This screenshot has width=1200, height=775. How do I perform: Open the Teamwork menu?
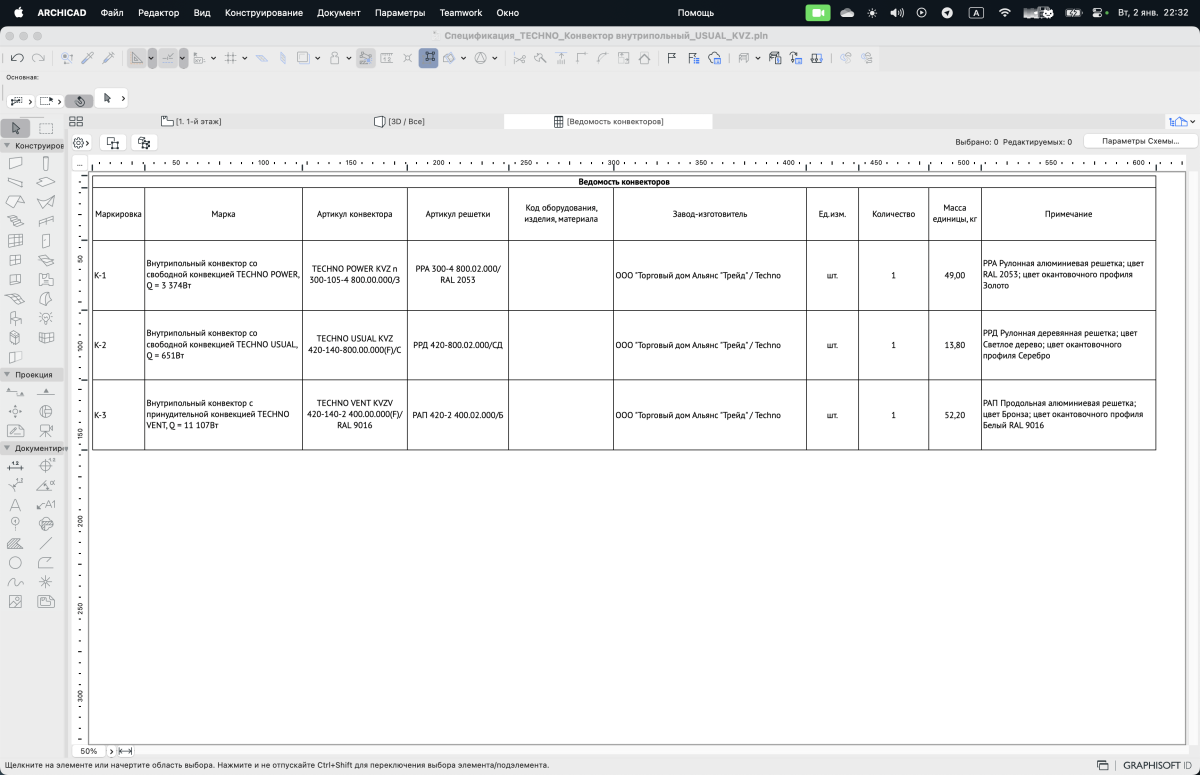coord(460,13)
